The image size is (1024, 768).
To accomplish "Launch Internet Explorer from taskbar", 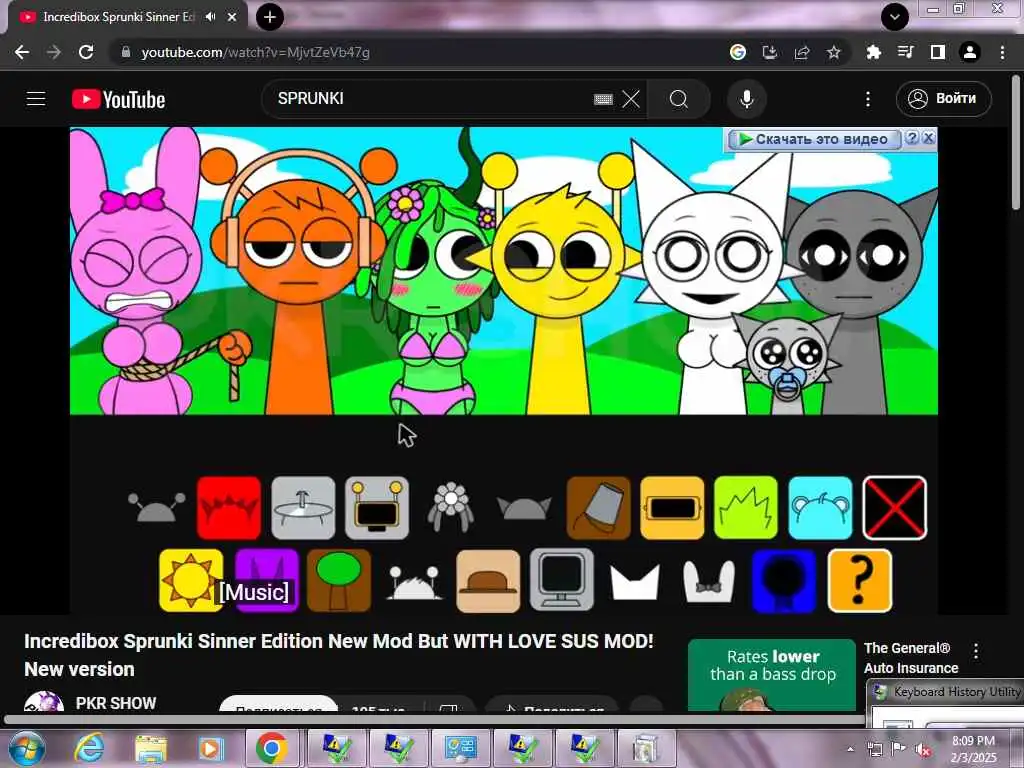I will (x=89, y=748).
